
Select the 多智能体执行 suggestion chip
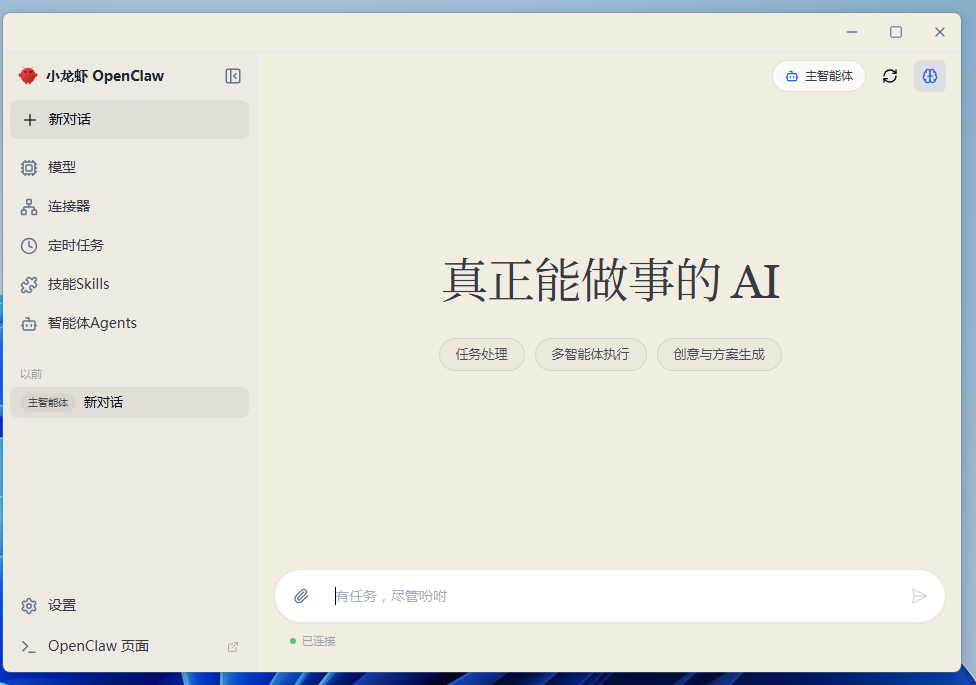point(590,354)
